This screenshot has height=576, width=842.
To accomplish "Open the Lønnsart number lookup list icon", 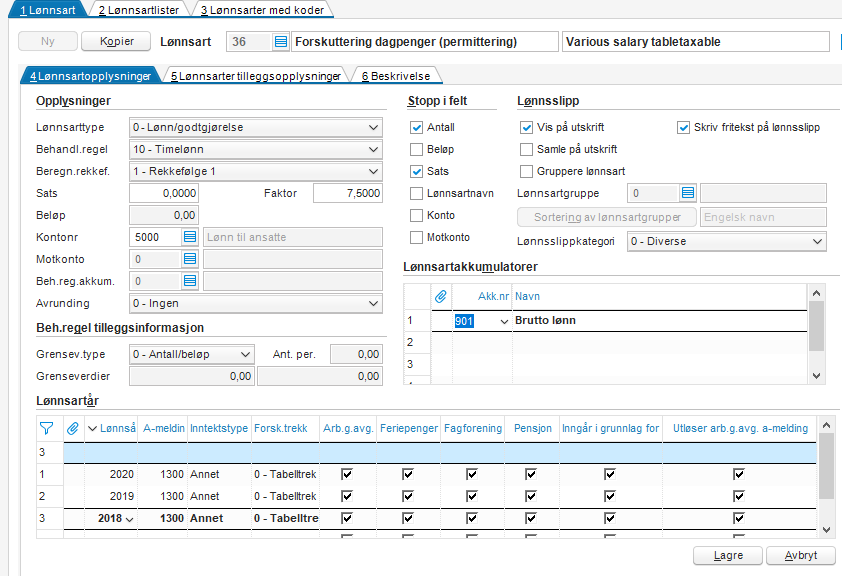I will click(x=281, y=42).
